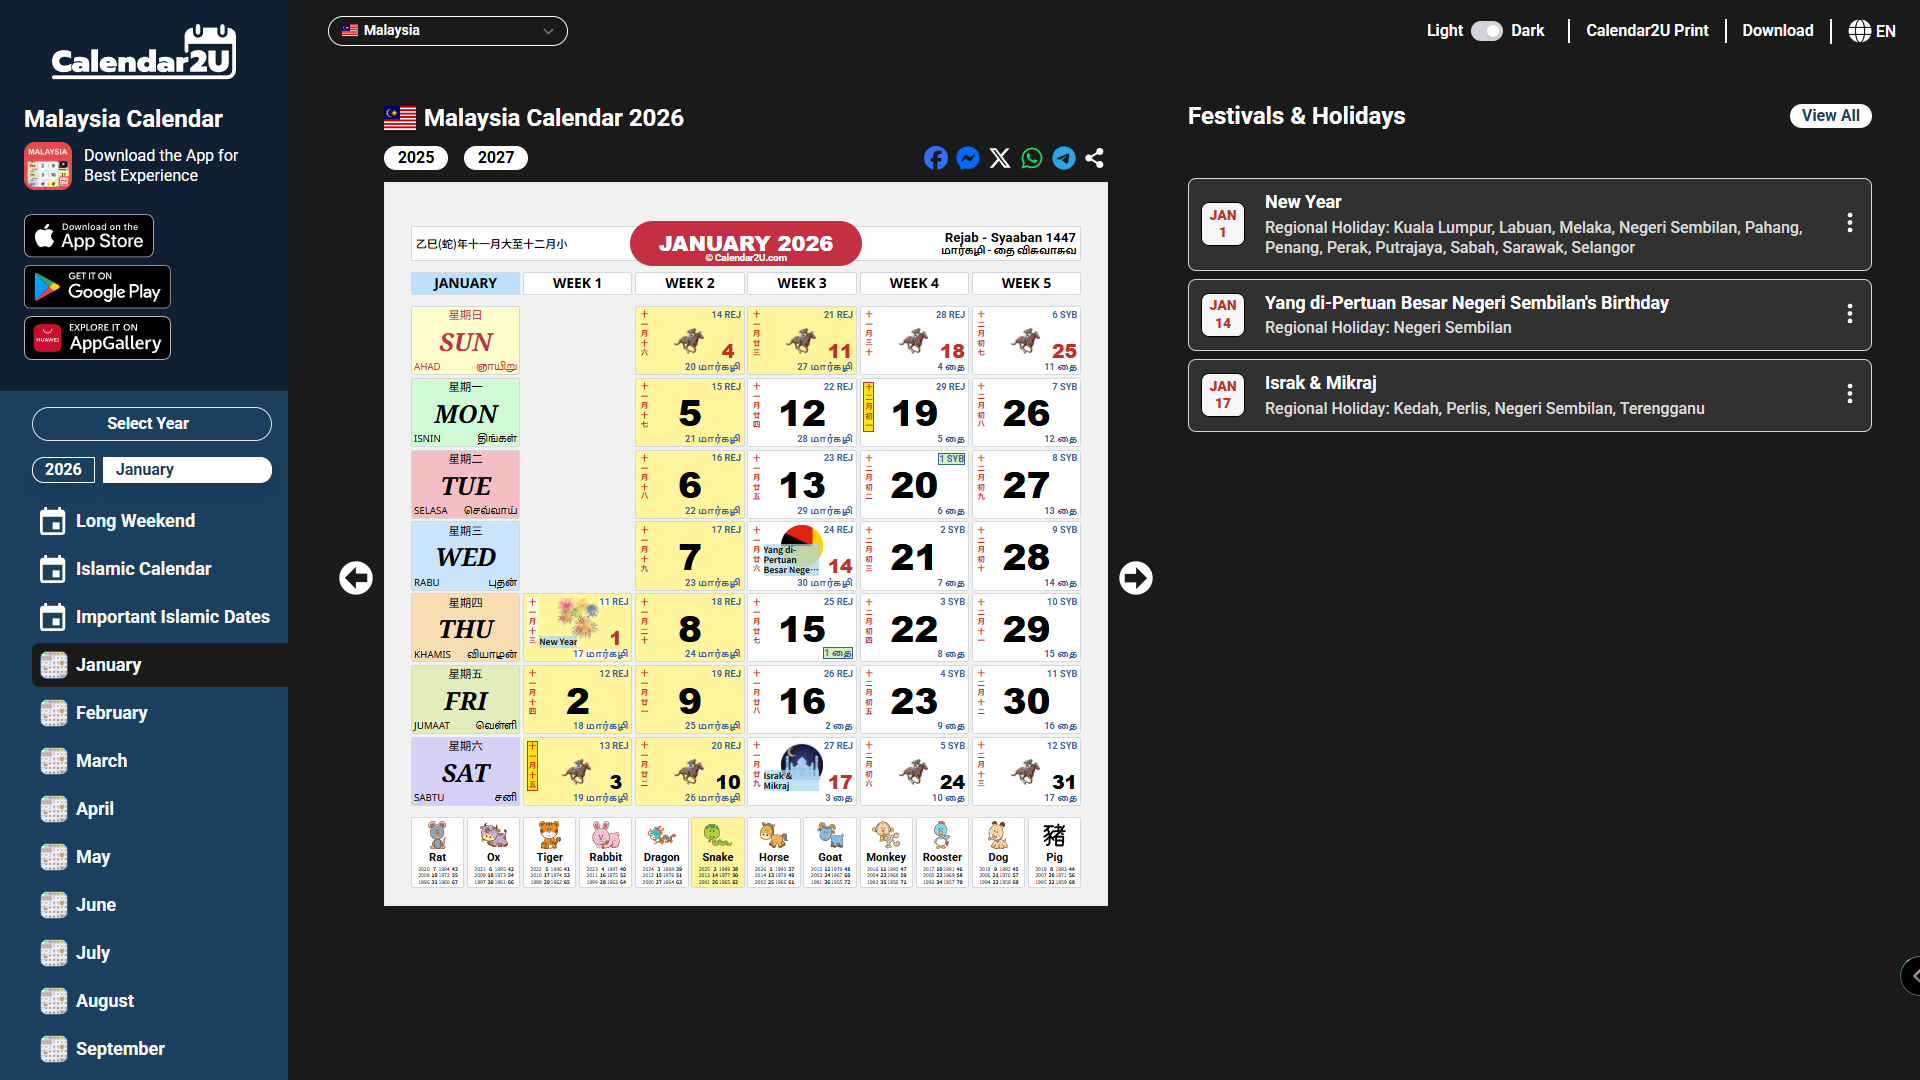
Task: Expand the side panel chevron at right edge
Action: tap(1911, 976)
